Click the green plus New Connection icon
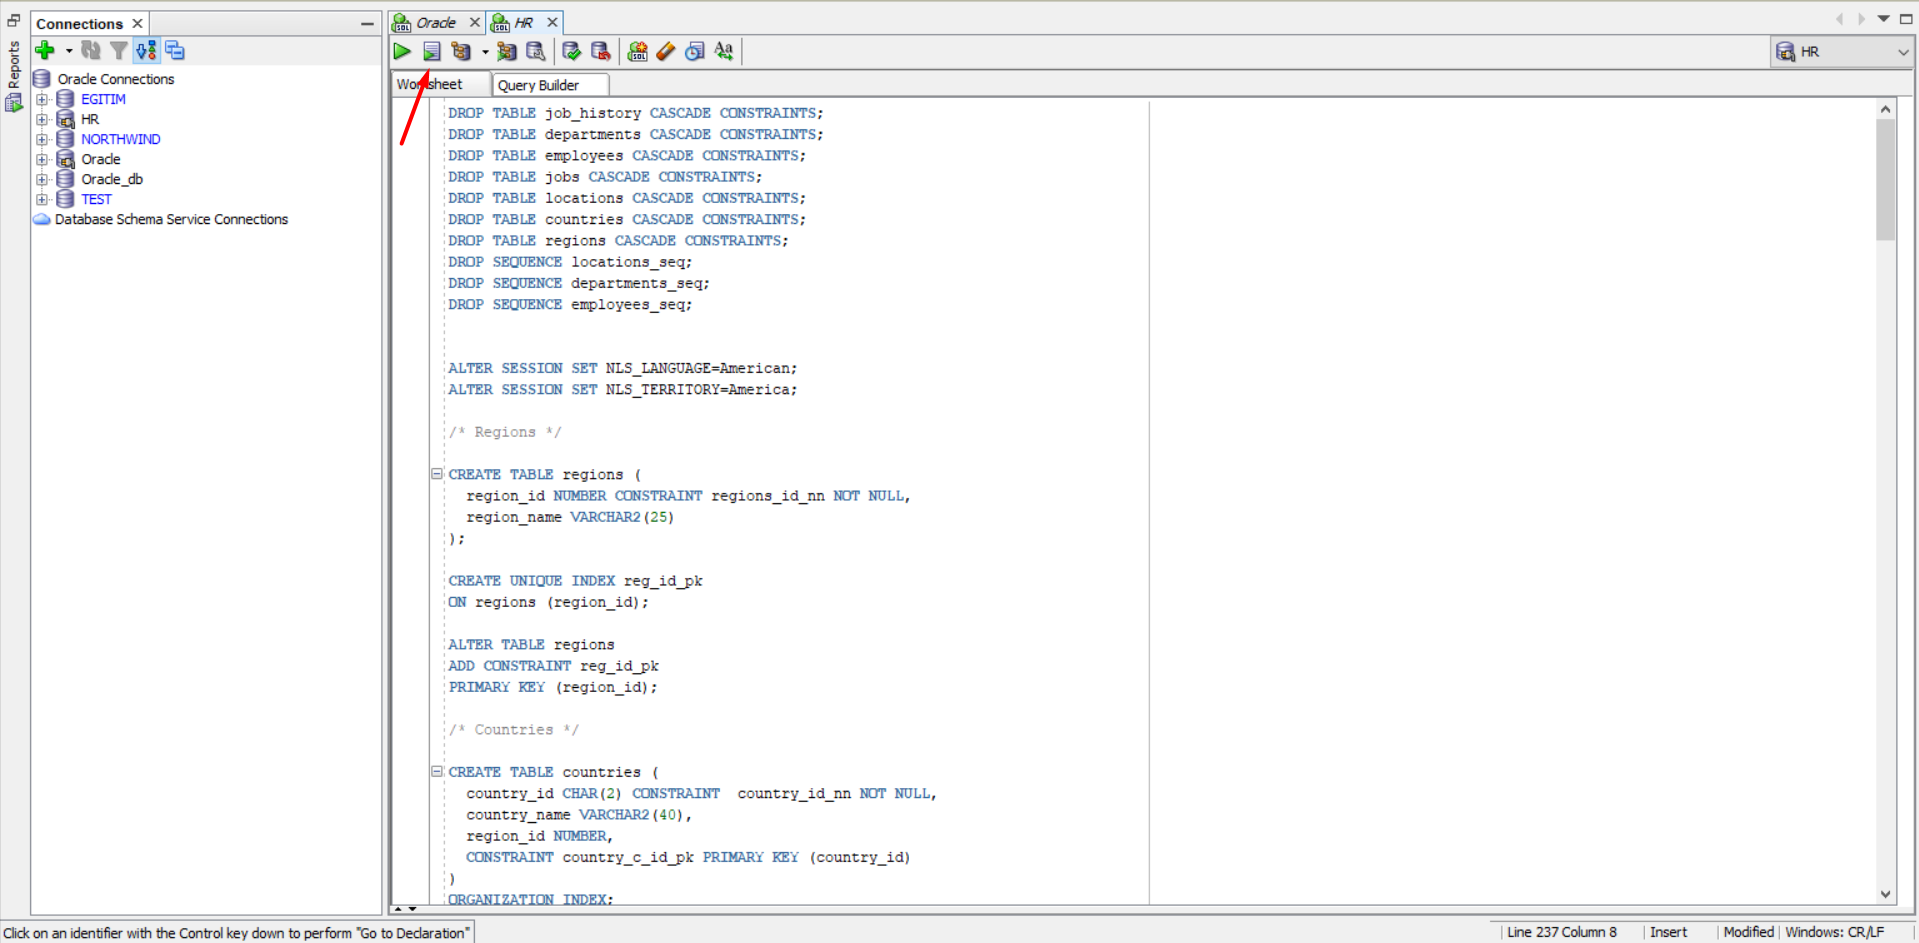 pos(45,50)
